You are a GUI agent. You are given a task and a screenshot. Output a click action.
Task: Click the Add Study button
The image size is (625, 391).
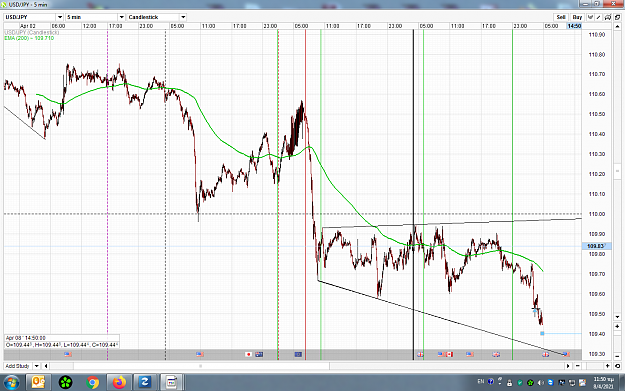(x=18, y=366)
